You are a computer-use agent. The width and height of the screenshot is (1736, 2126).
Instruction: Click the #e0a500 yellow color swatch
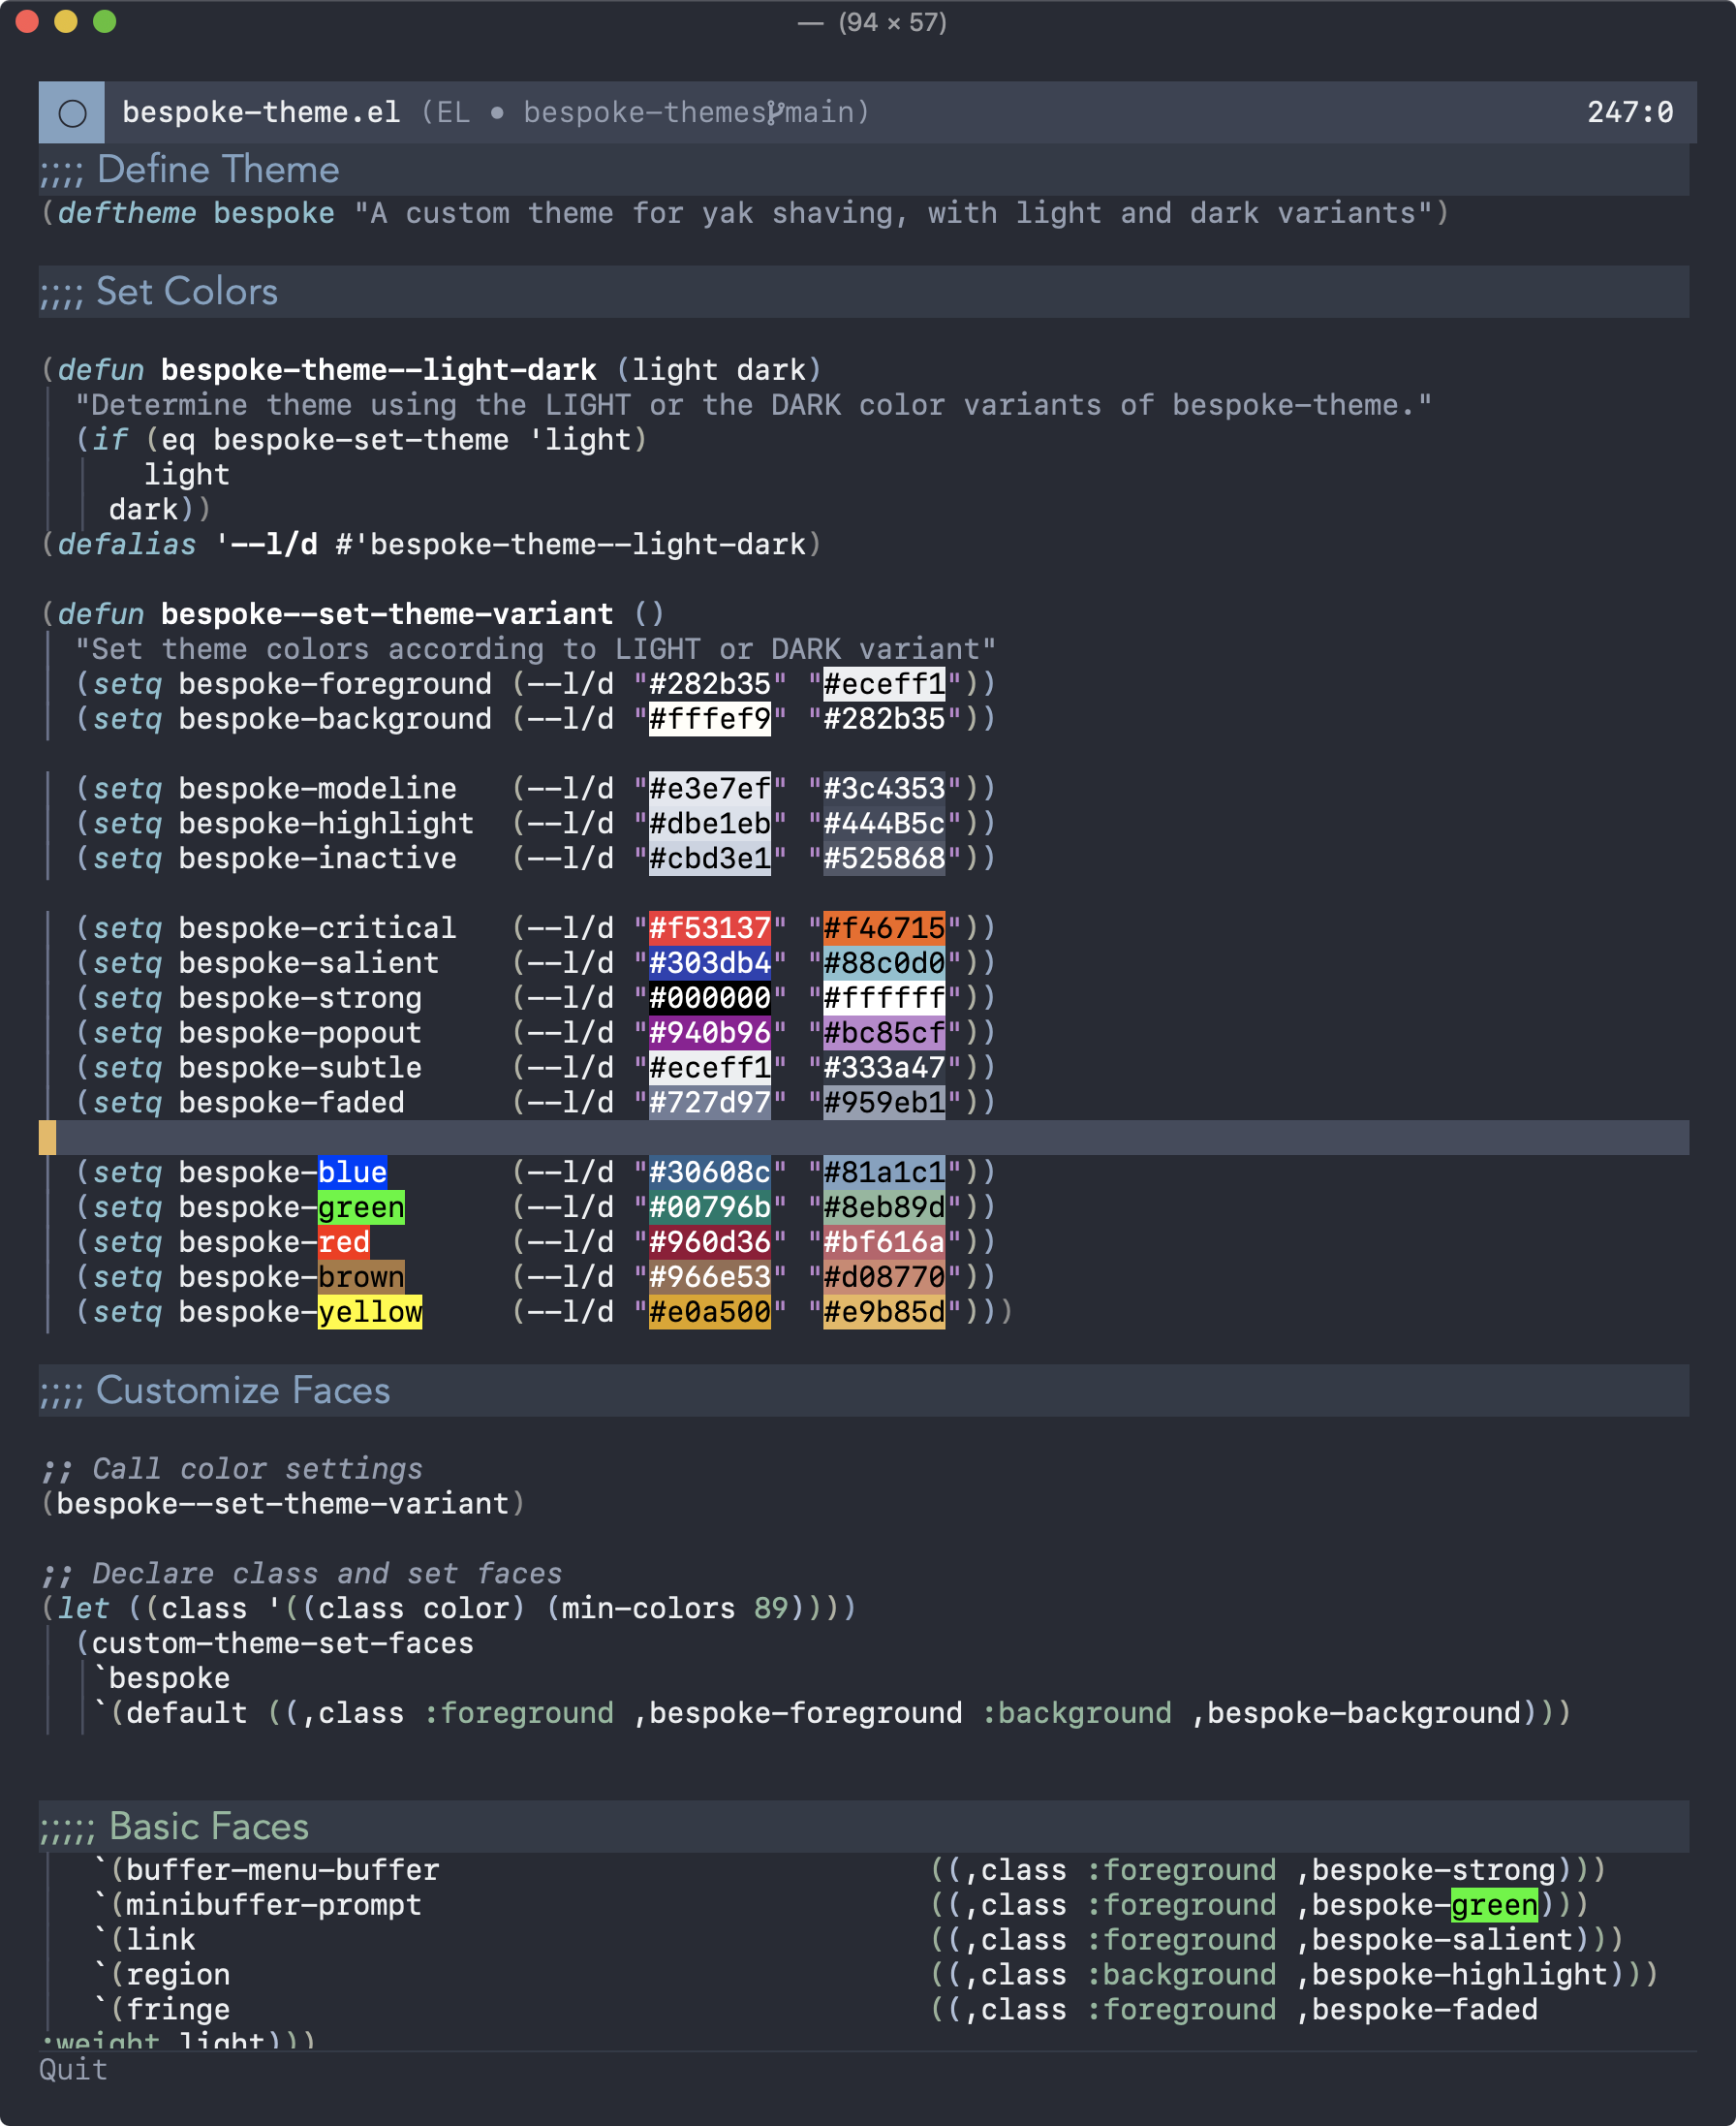coord(710,1312)
